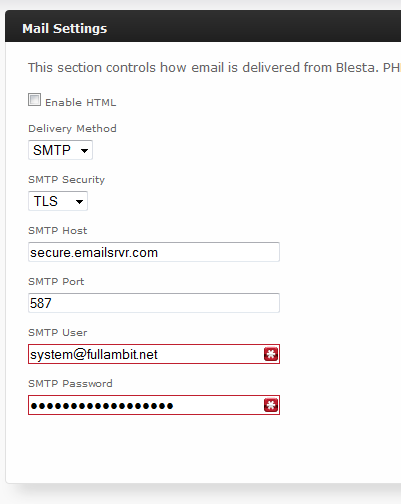Click the SMTP Host label
The image size is (401, 504).
coord(58,231)
